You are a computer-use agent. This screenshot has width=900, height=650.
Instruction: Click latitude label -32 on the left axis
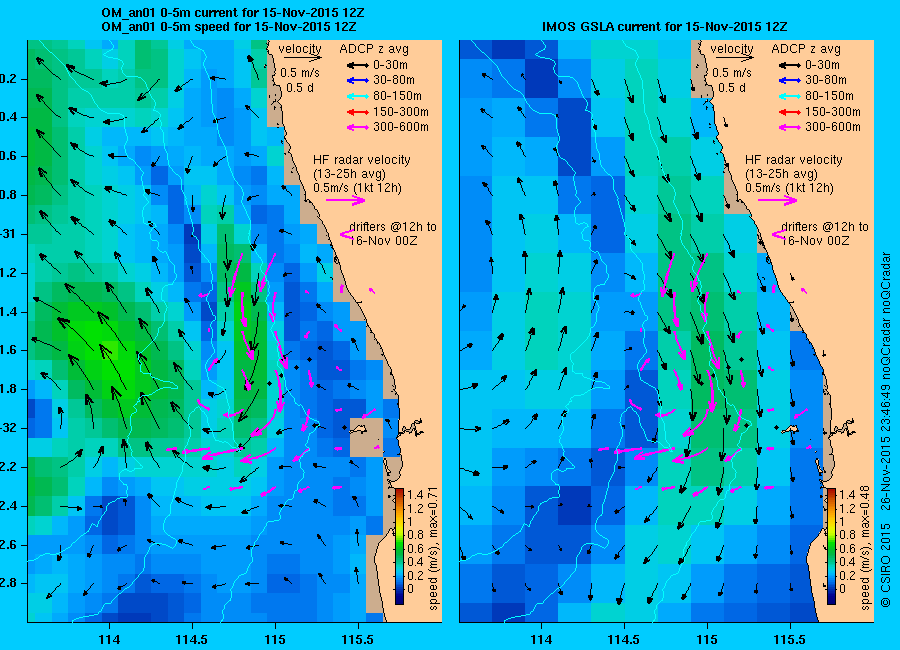pyautogui.click(x=8, y=428)
